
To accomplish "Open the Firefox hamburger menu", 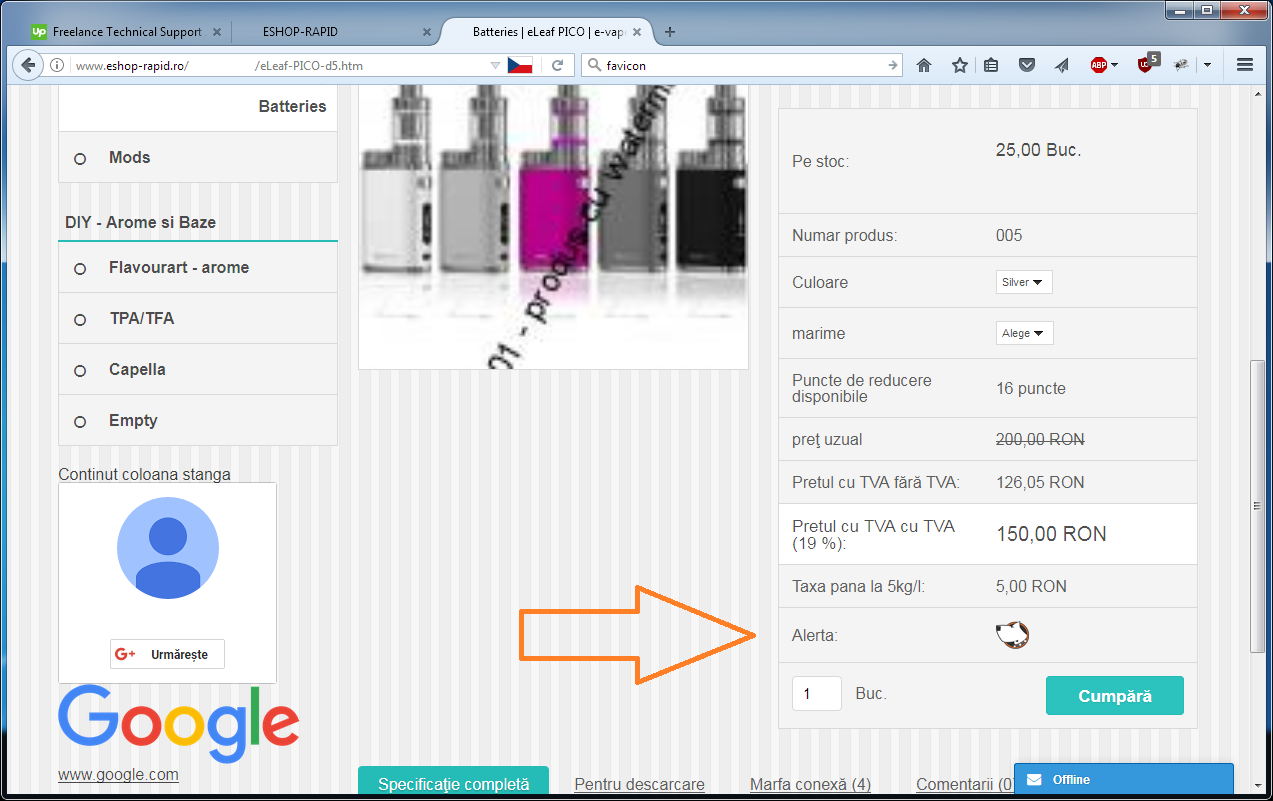I will (1245, 65).
